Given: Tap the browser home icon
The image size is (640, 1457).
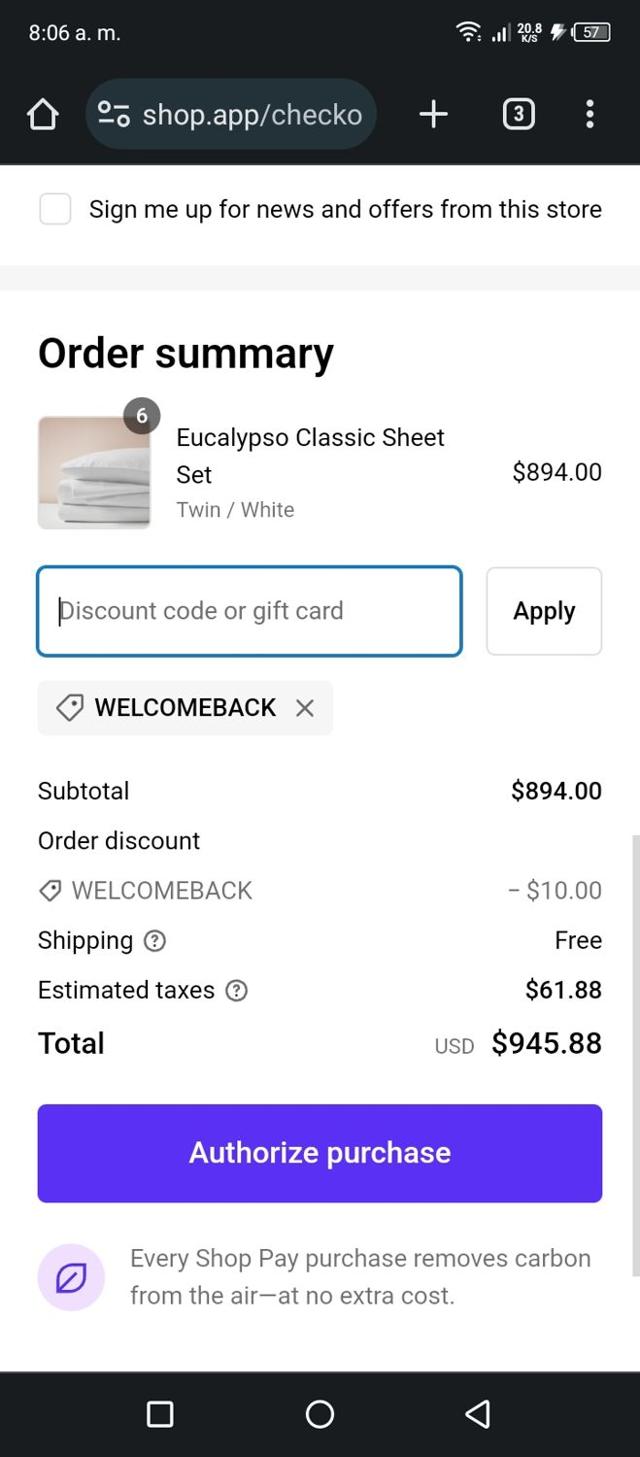Looking at the screenshot, I should [42, 115].
